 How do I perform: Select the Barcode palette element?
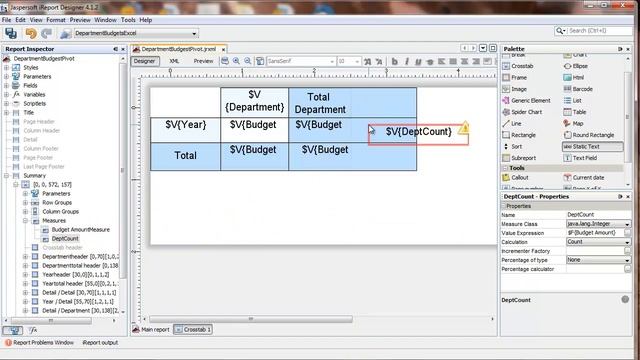[x=578, y=89]
